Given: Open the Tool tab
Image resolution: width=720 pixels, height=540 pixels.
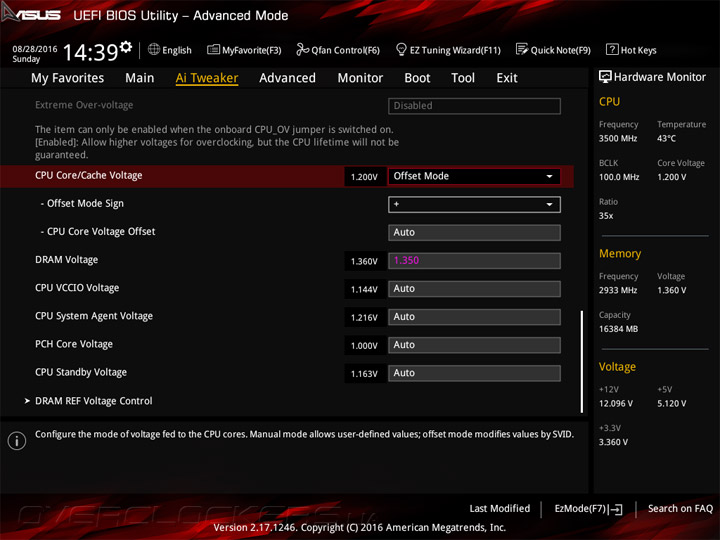Looking at the screenshot, I should [463, 78].
